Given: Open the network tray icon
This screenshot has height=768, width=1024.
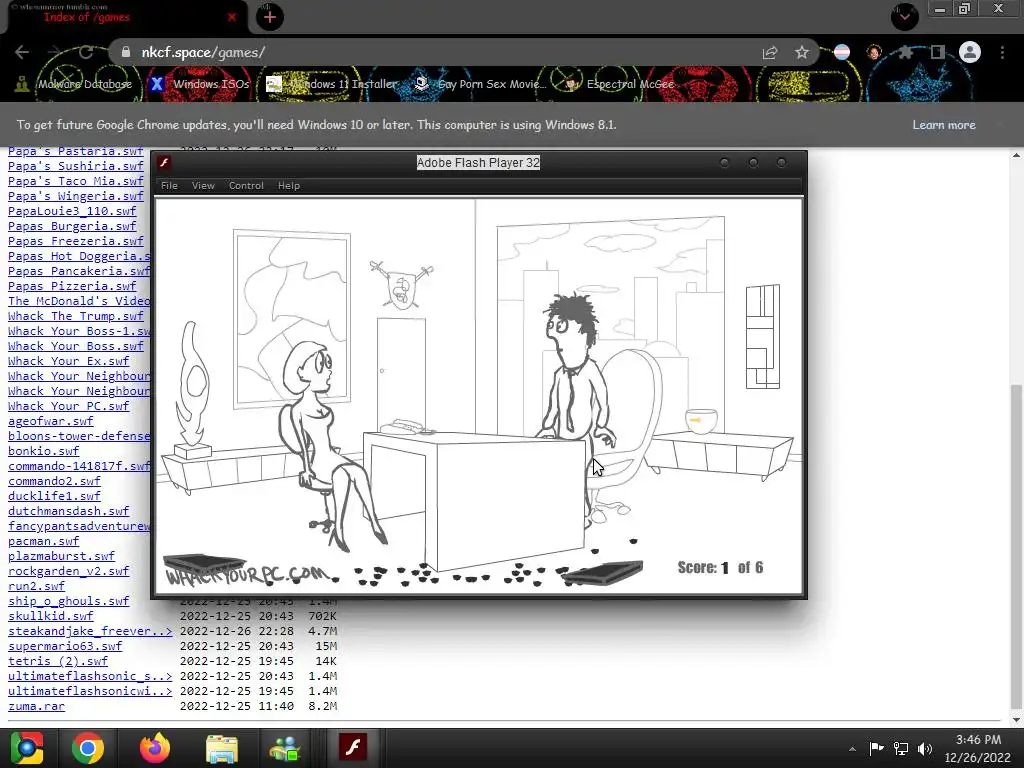Looking at the screenshot, I should click(x=901, y=748).
